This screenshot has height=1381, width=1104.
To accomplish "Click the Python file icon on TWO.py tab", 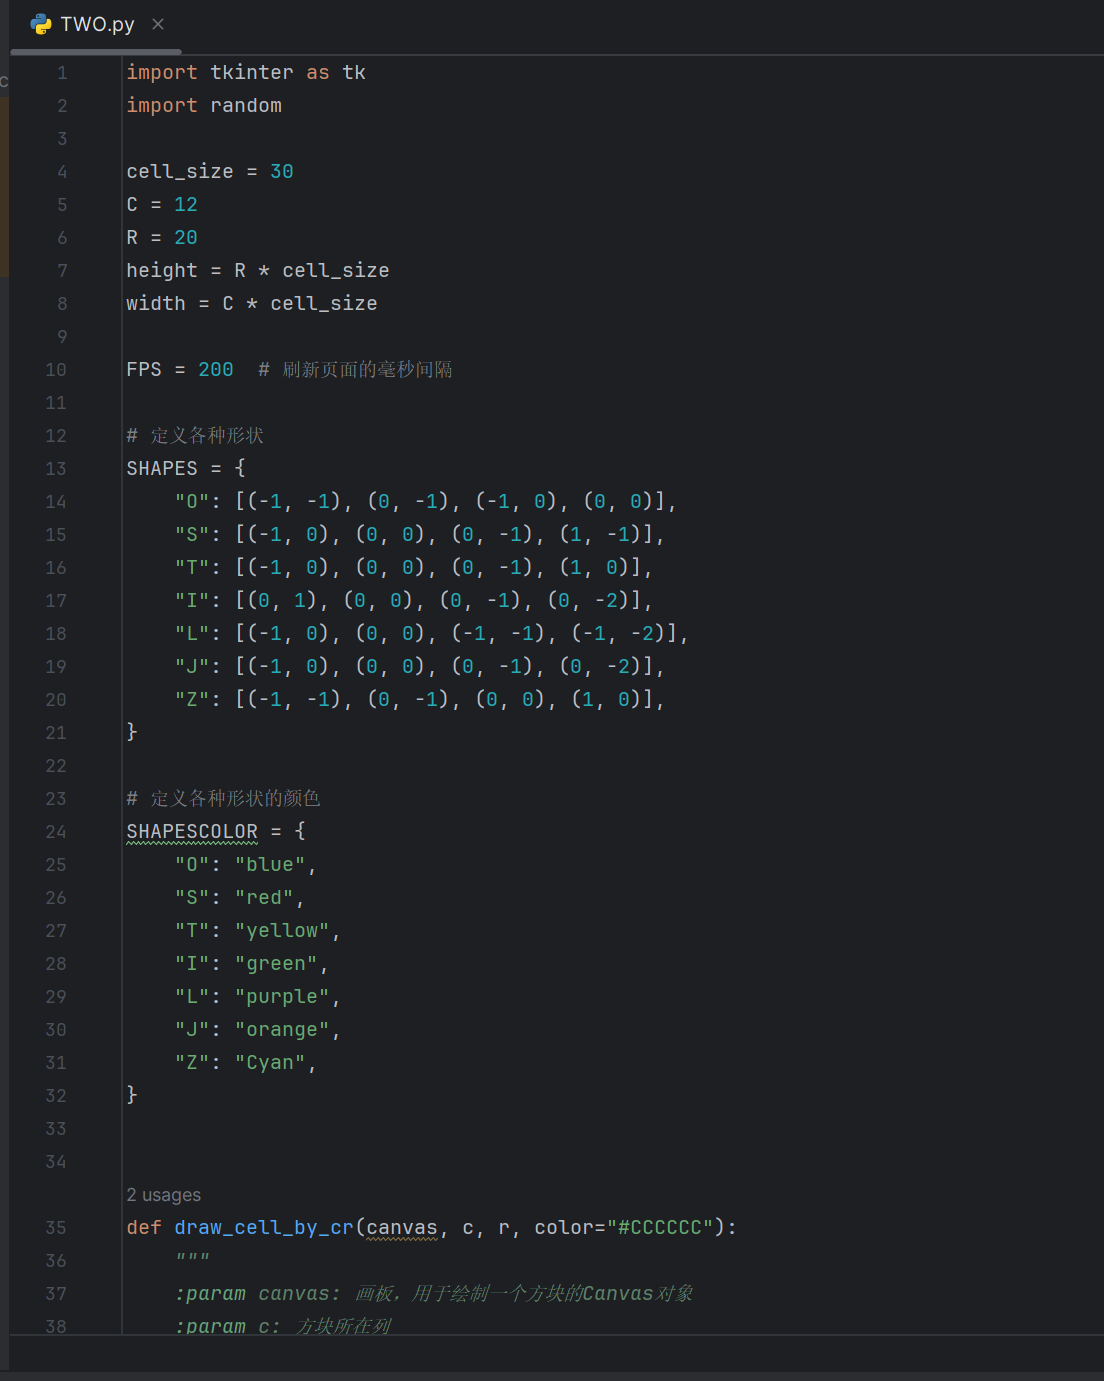I will 41,24.
